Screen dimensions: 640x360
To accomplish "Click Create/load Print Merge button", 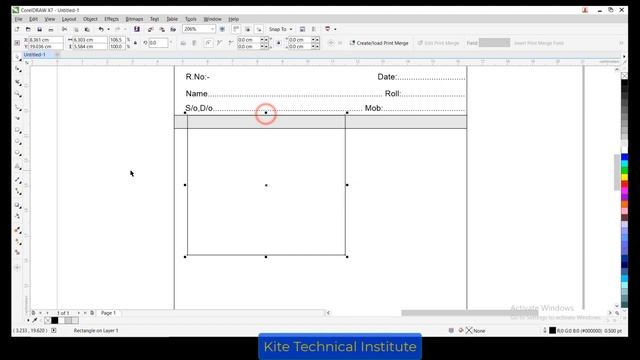I will (x=379, y=43).
